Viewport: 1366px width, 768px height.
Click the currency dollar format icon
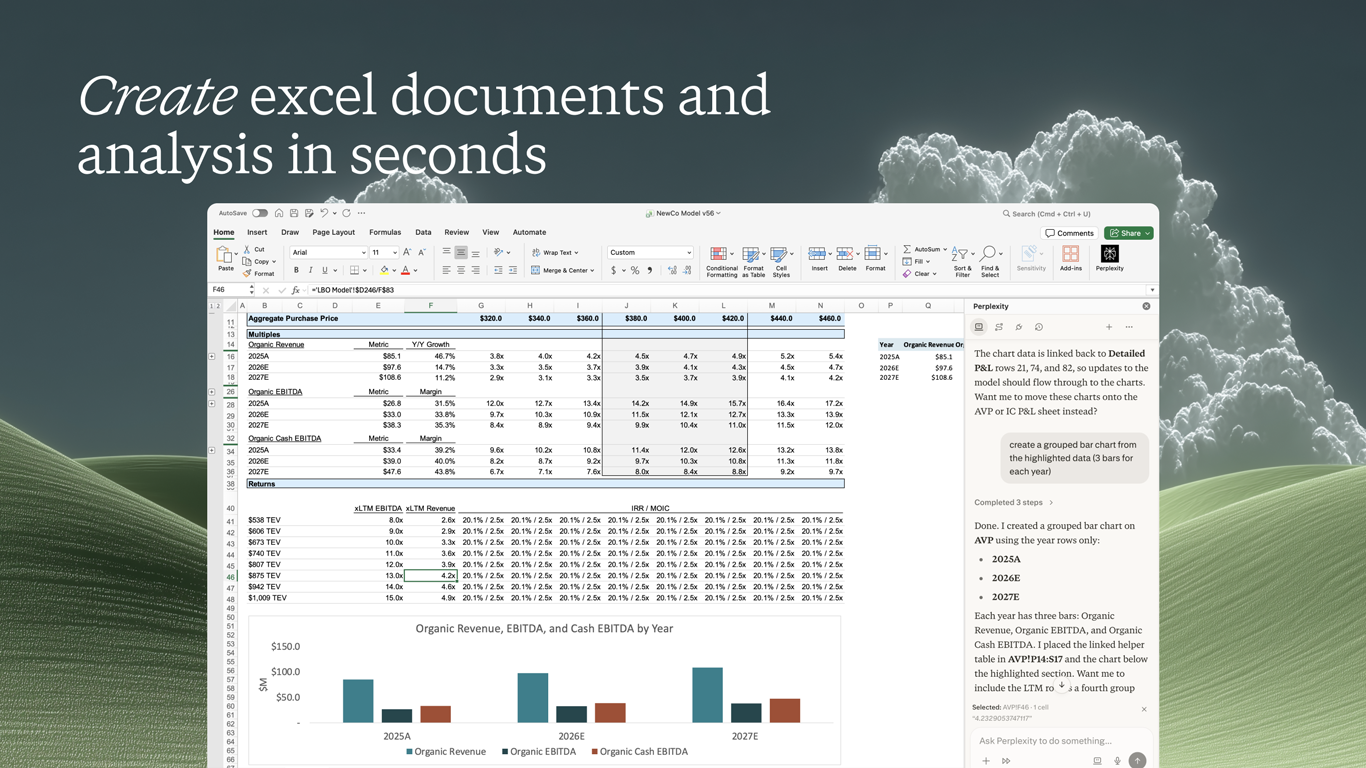[613, 270]
